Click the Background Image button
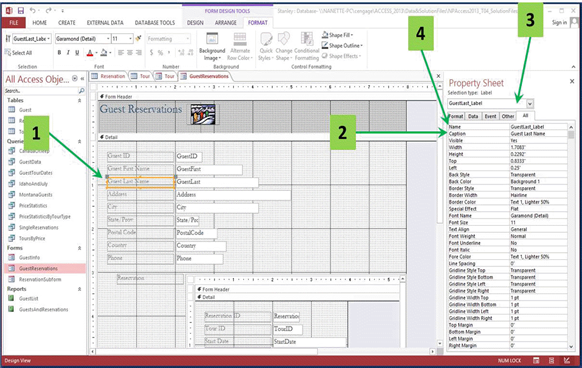This screenshot has width=582, height=368. [x=212, y=47]
